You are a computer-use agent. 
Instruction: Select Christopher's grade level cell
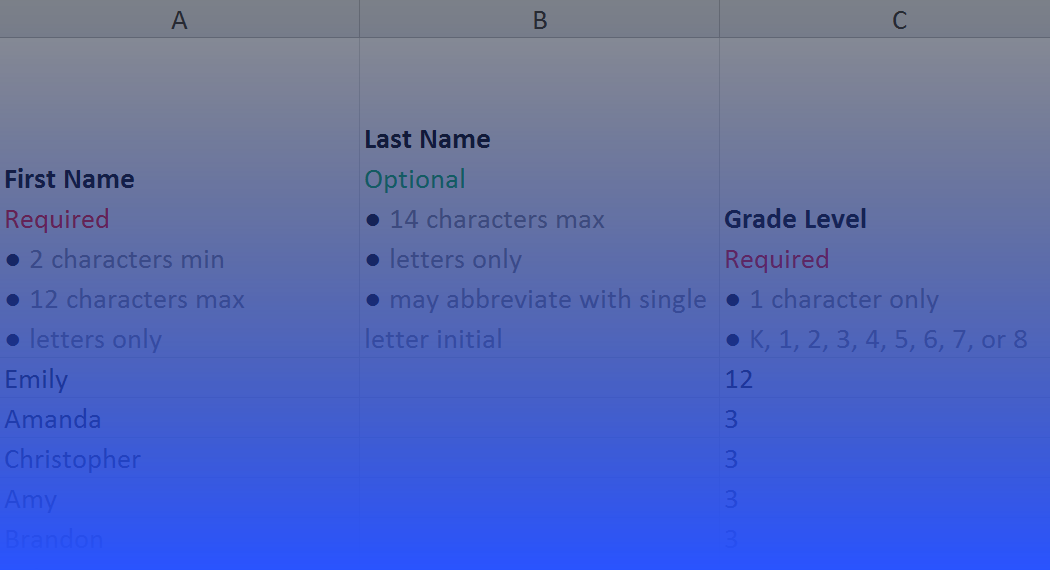click(885, 459)
